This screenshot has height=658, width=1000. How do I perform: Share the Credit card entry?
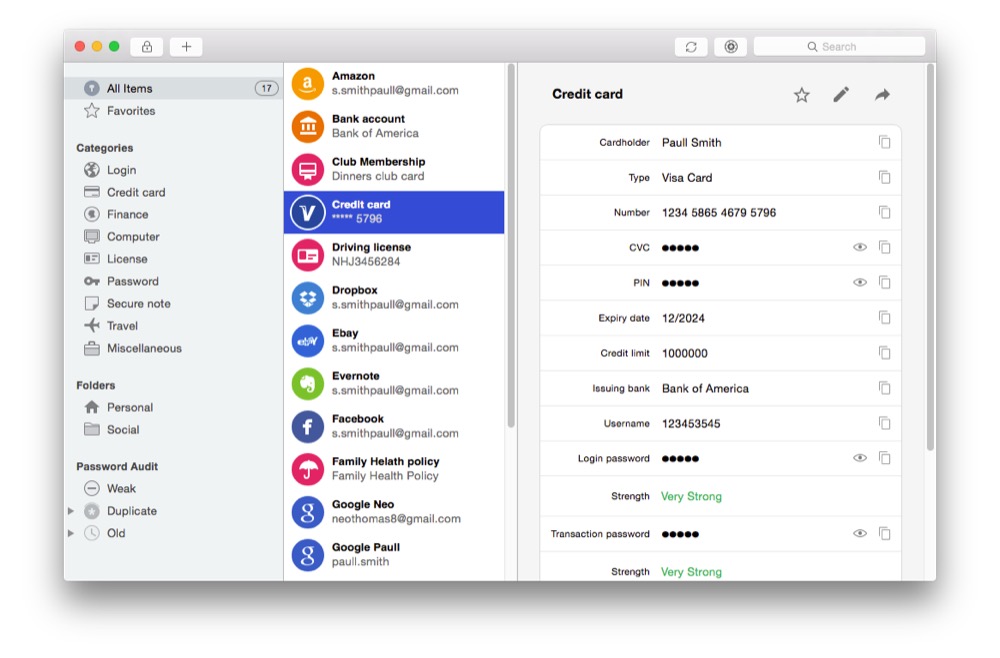[x=882, y=95]
